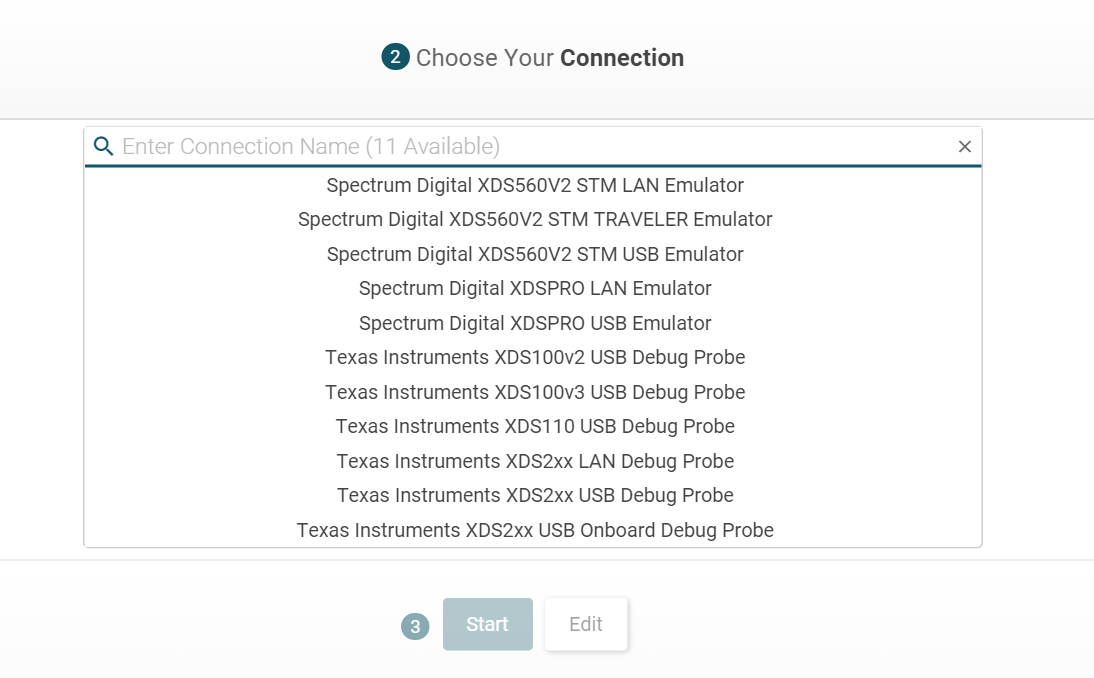Click the search magnifier icon
1094x678 pixels.
103,147
